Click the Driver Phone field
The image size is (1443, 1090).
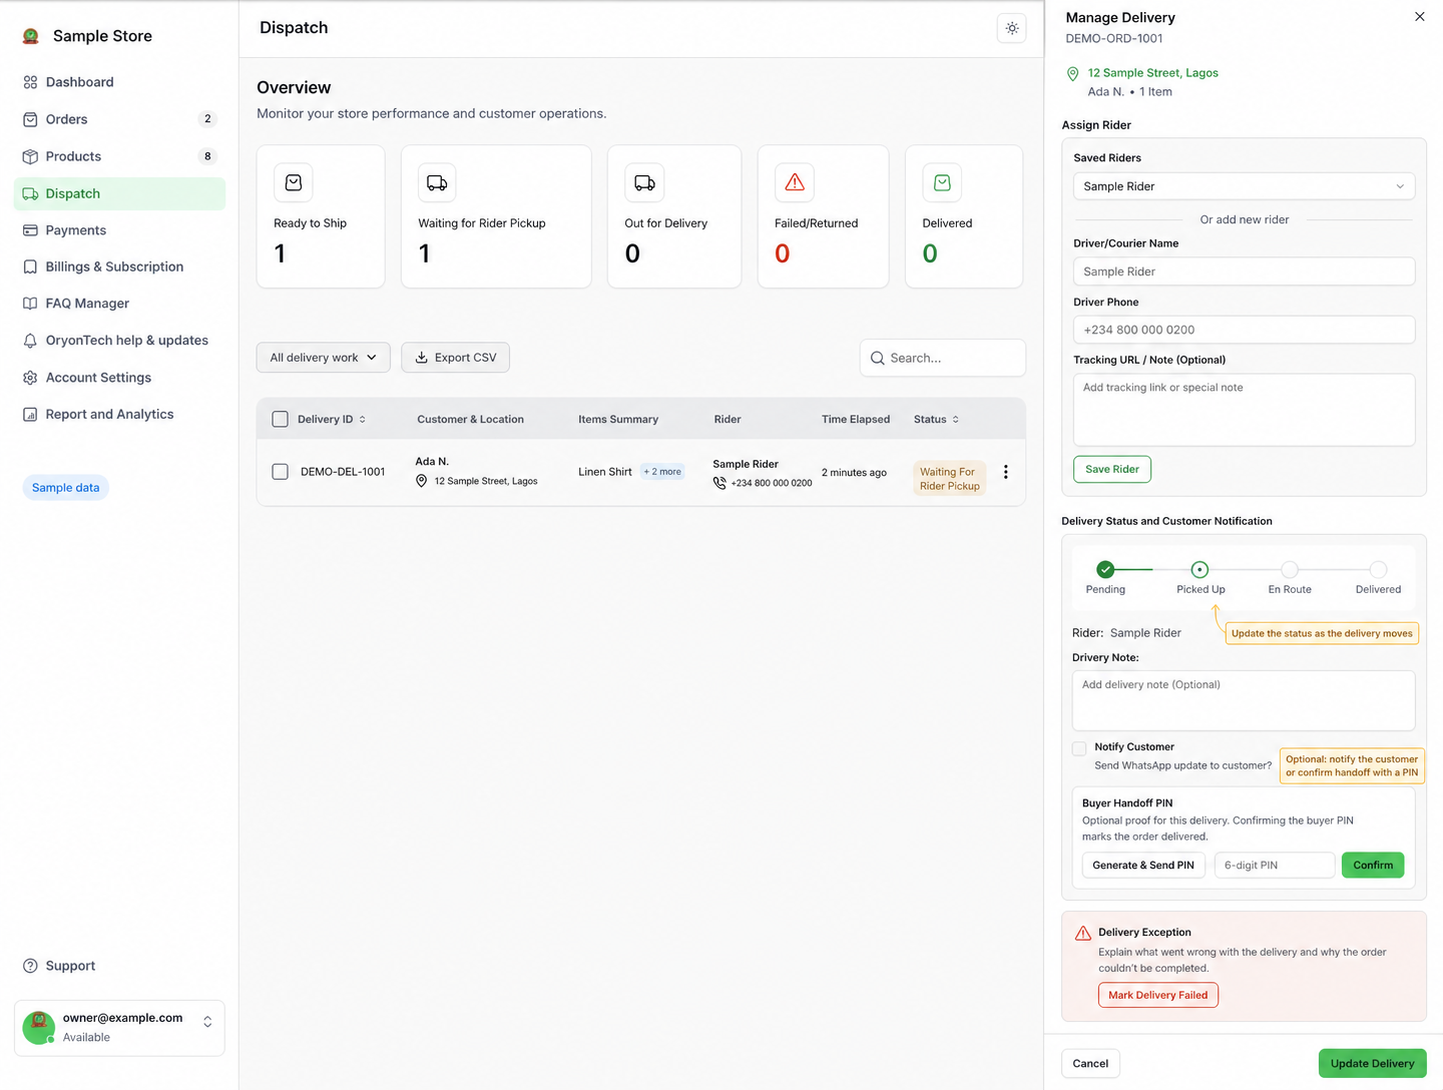[1244, 329]
